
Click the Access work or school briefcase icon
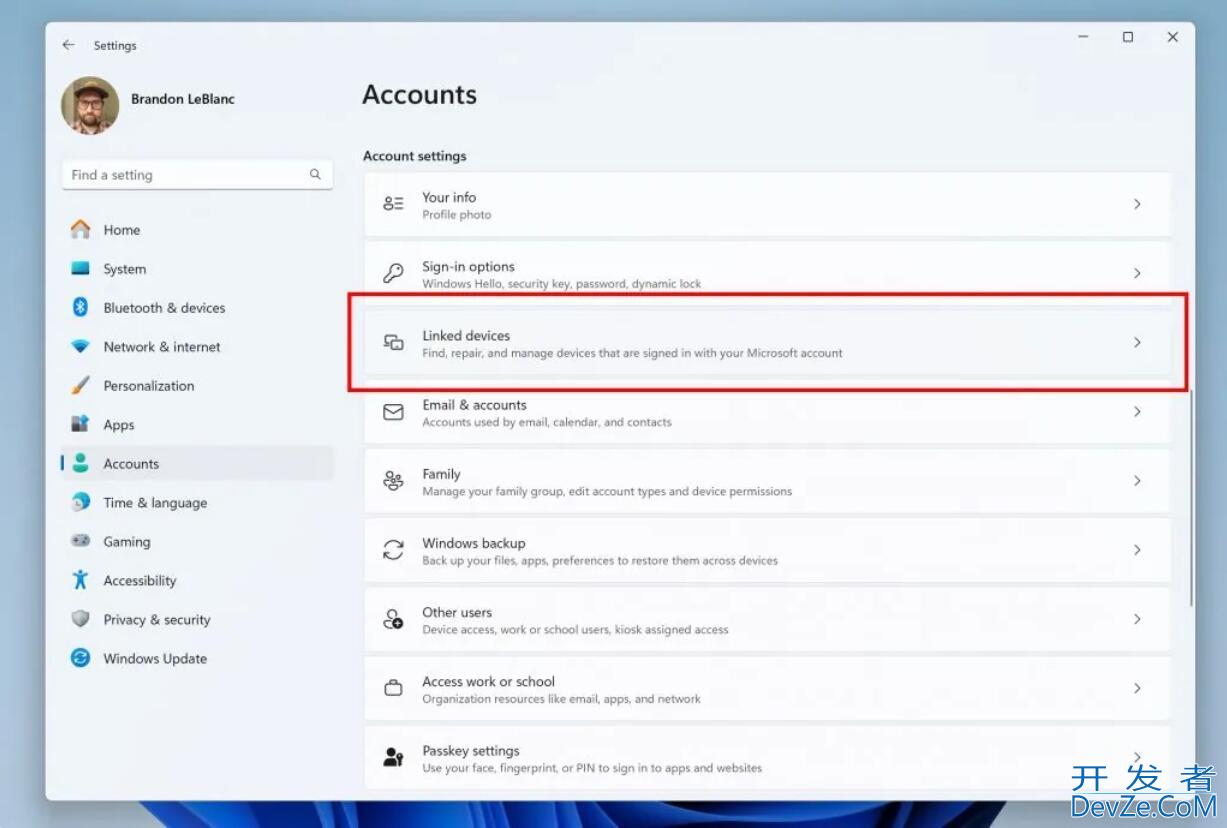pyautogui.click(x=394, y=688)
